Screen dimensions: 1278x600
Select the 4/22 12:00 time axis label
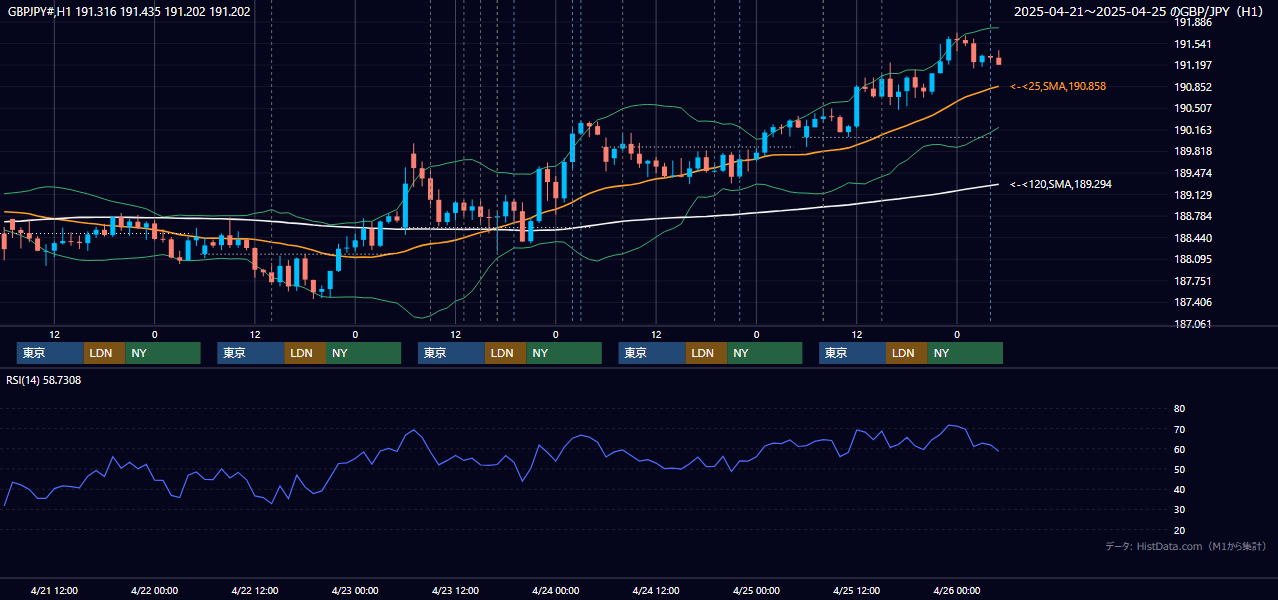click(254, 590)
